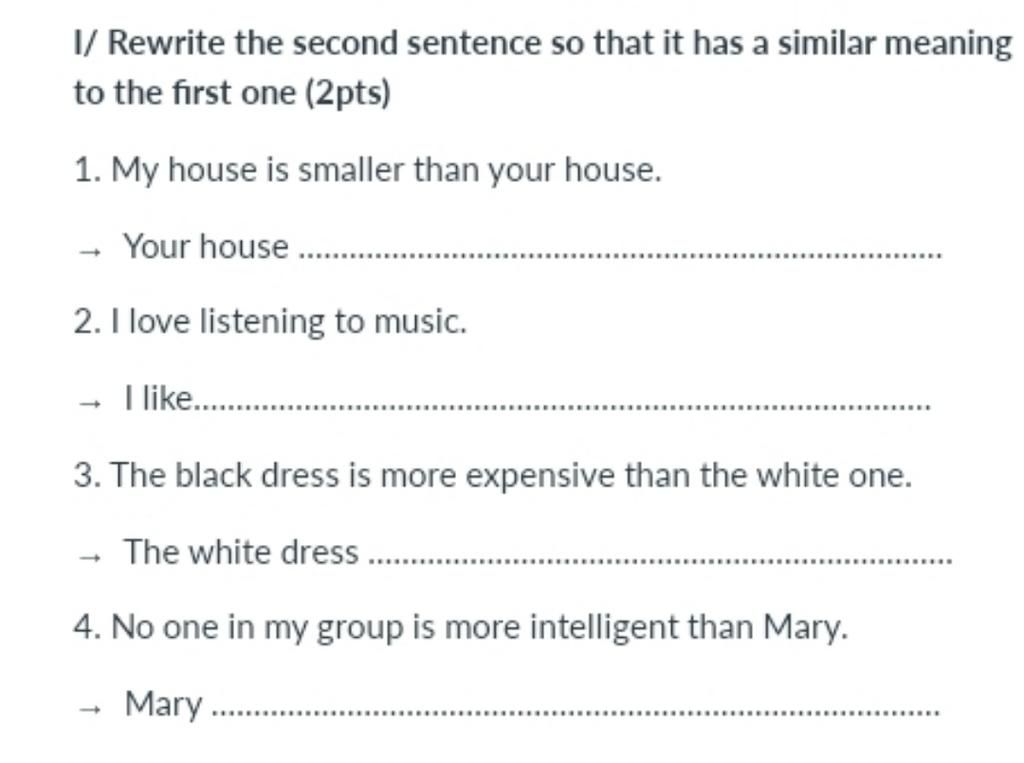This screenshot has width=1024, height=763.
Task: Click the '(2pts)' score label
Action: point(348,92)
